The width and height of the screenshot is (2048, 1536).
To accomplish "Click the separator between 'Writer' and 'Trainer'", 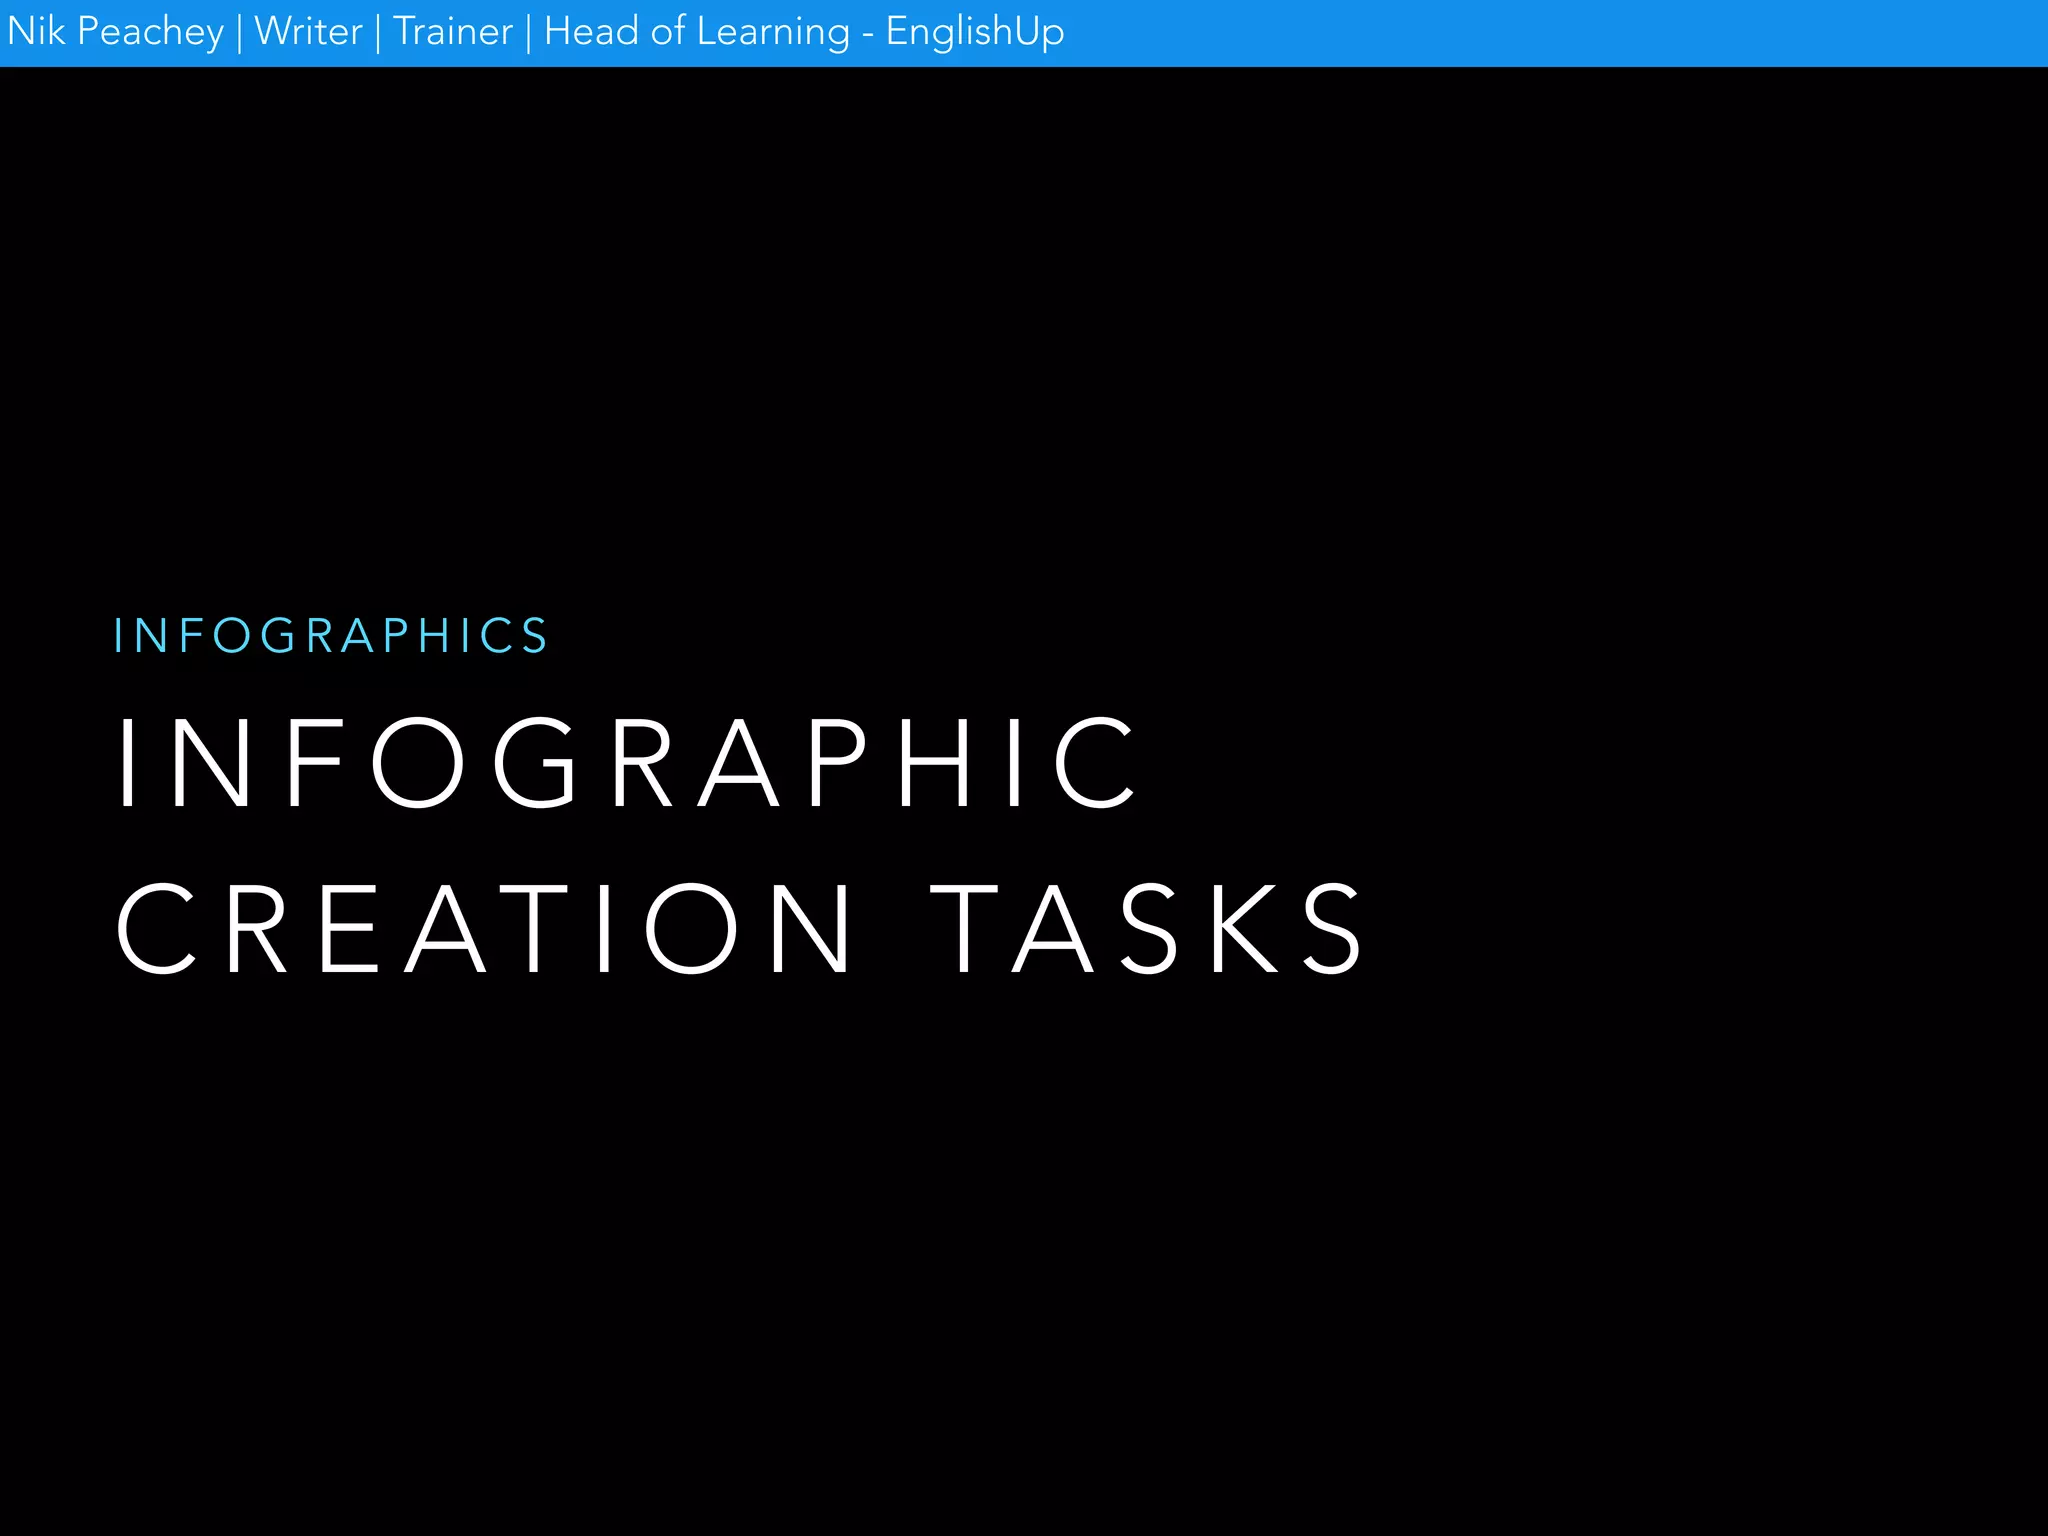I will pos(378,34).
